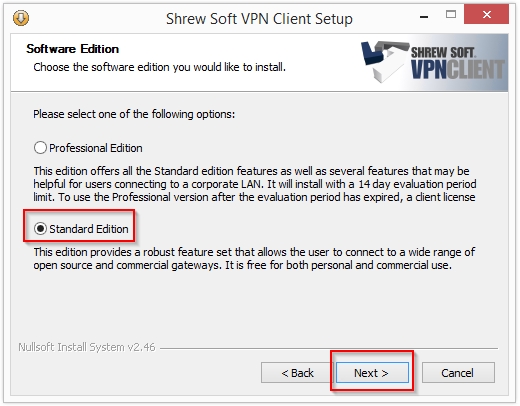The height and width of the screenshot is (406, 520).
Task: Click the Please select one of the options text
Action: (x=134, y=114)
